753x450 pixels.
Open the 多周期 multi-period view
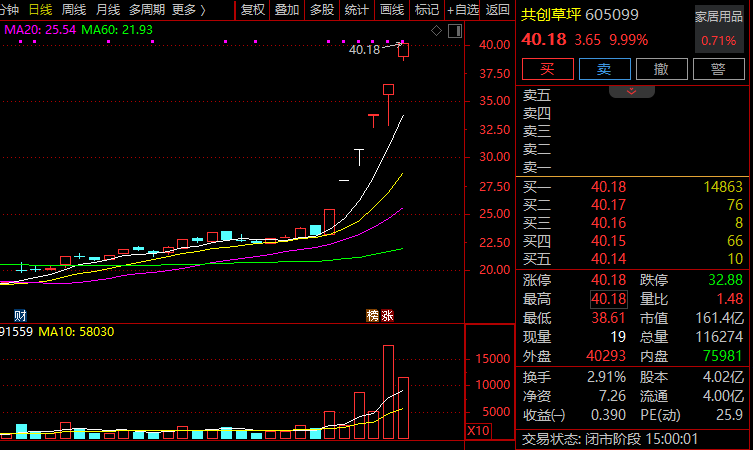click(x=146, y=10)
